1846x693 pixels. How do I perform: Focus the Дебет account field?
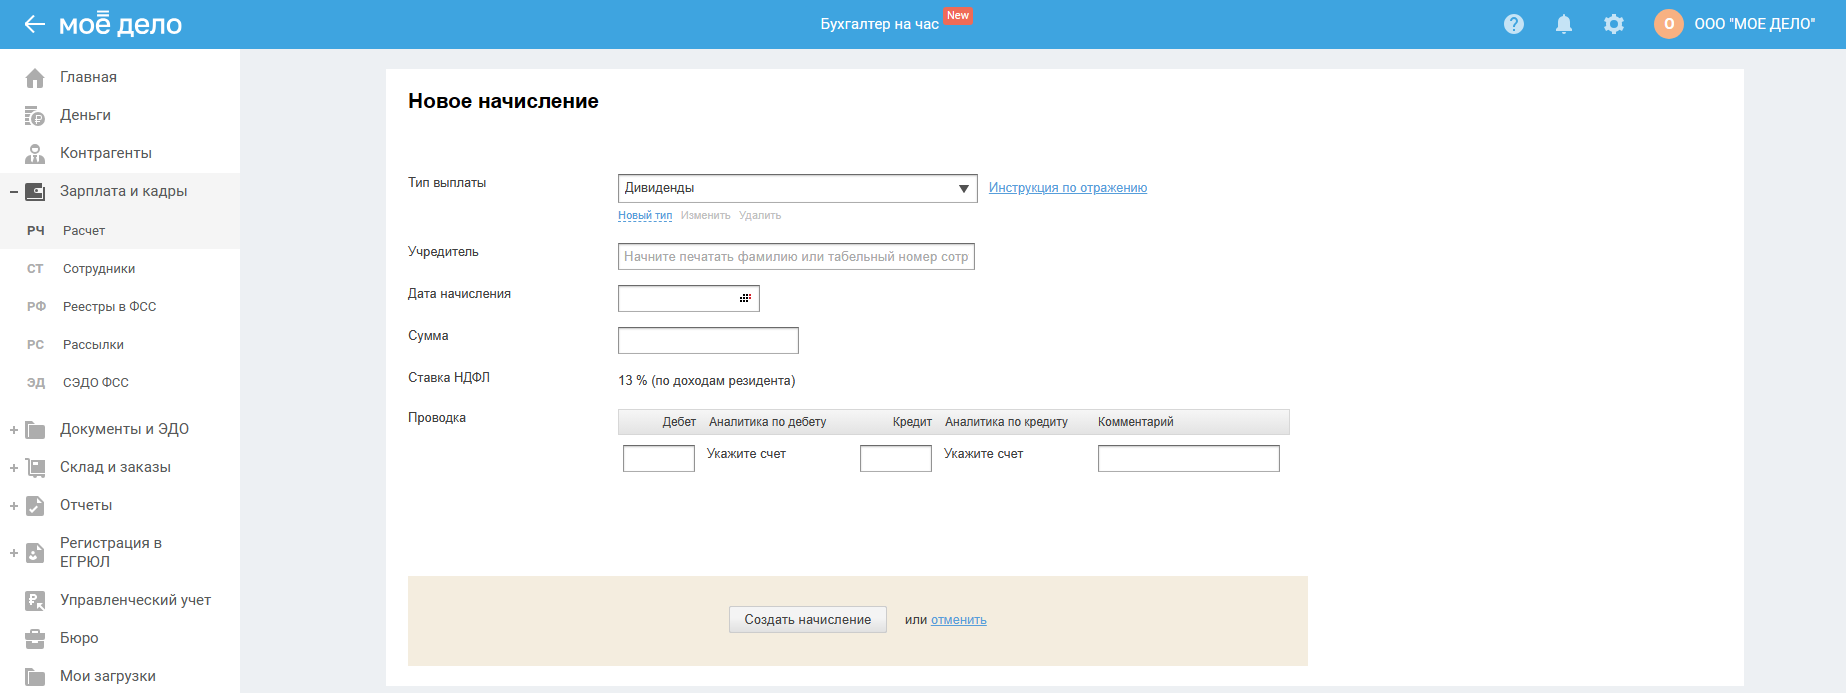[x=659, y=458]
